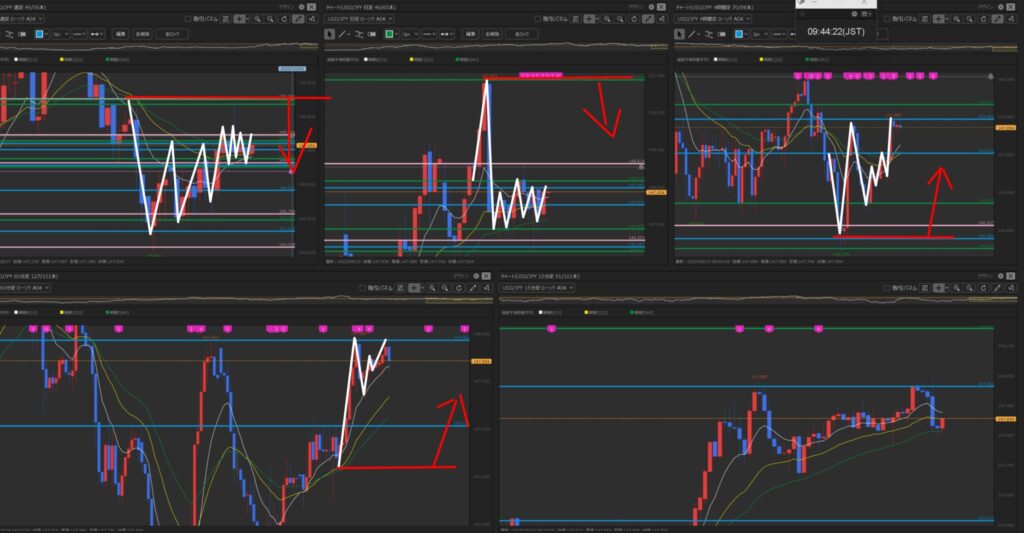The image size is (1024, 533).
Task: Refresh the daily chart
Action: (x=634, y=19)
